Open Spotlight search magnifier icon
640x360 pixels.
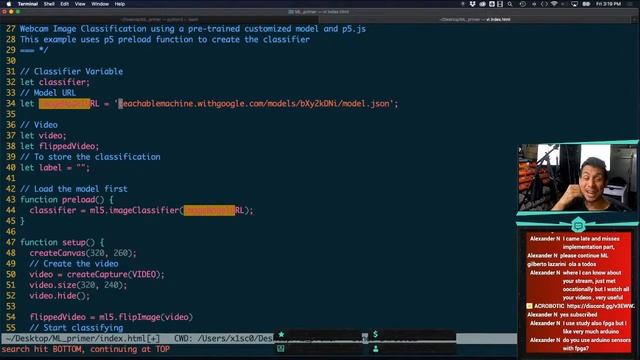point(510,4)
